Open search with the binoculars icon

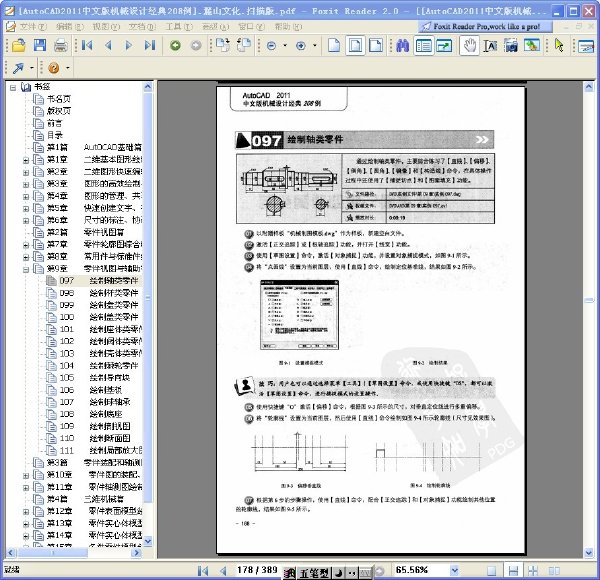click(403, 46)
